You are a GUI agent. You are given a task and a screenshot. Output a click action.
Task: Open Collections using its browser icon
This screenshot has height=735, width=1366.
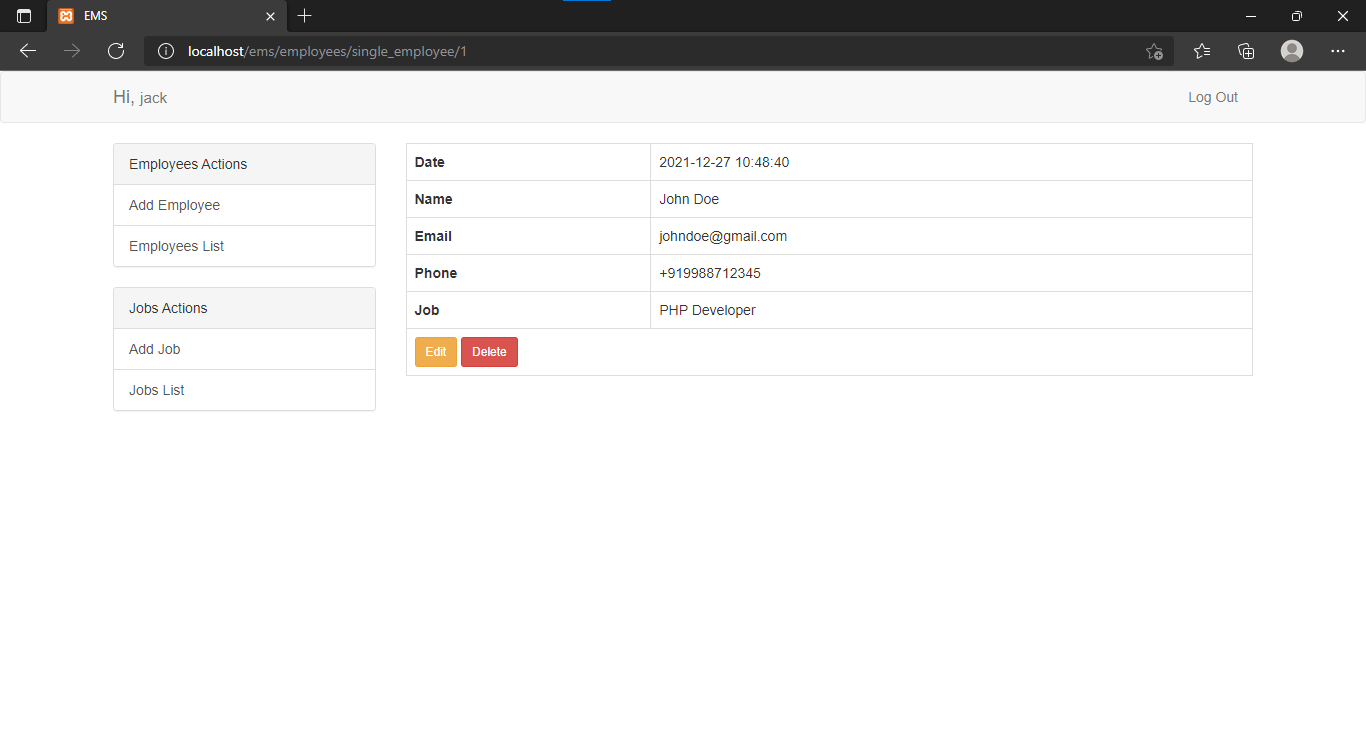(1246, 51)
